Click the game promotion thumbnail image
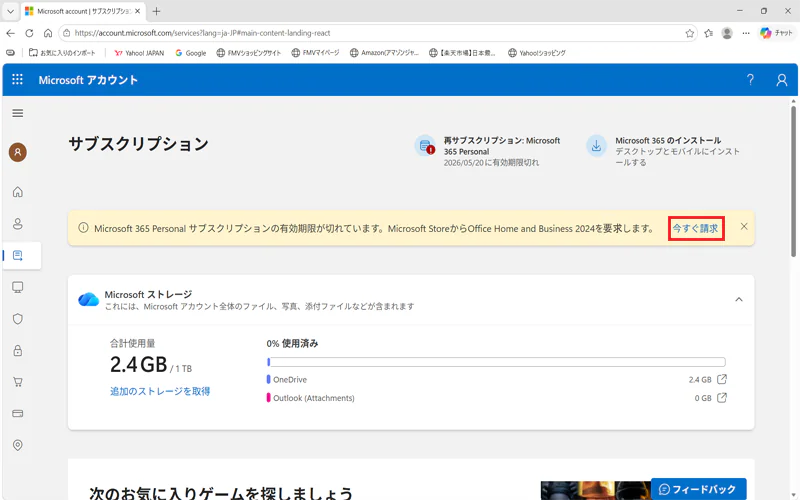The width and height of the screenshot is (800, 500). pos(596,490)
